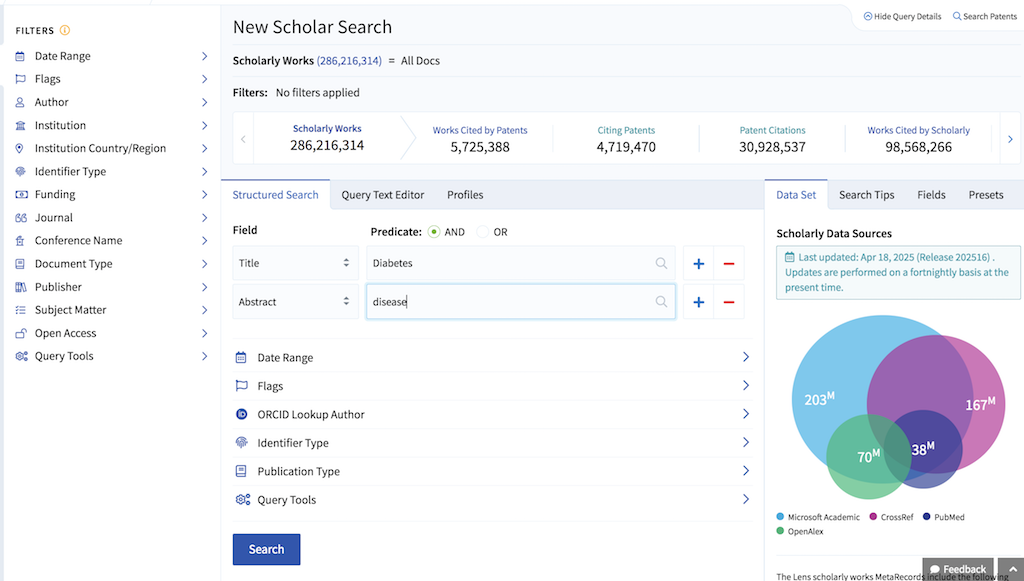Click the filters info icon

[65, 31]
